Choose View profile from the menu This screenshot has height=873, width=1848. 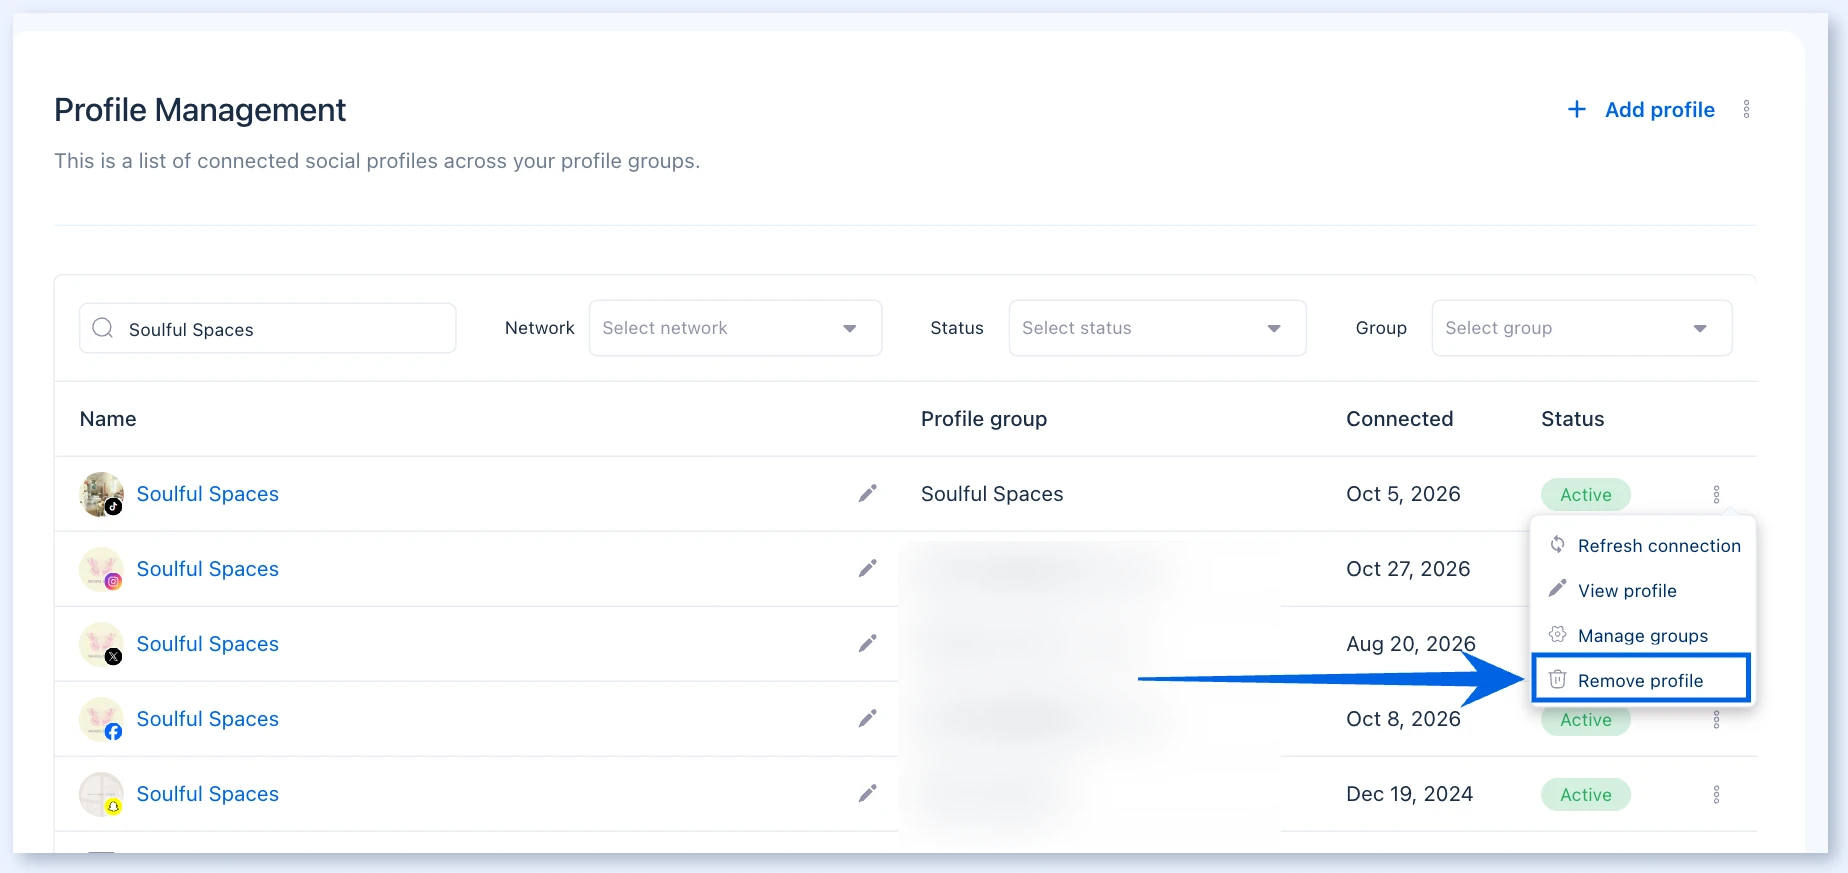[1643, 590]
